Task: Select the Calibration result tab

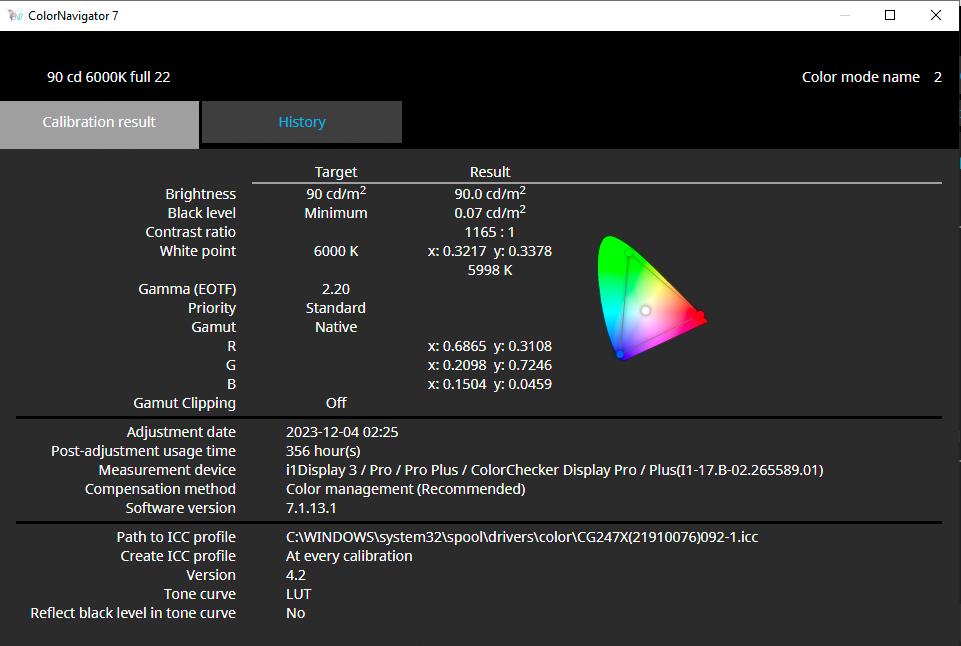Action: [99, 124]
